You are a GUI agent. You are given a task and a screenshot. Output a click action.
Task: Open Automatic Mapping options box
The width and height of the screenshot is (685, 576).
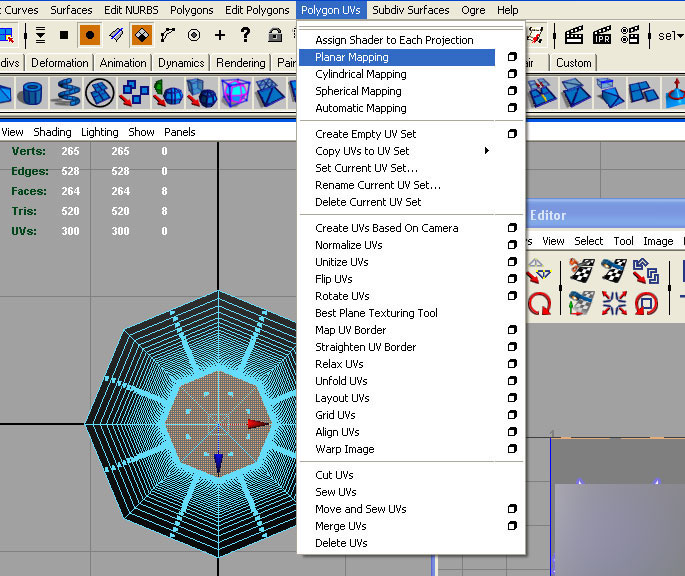pyautogui.click(x=512, y=108)
